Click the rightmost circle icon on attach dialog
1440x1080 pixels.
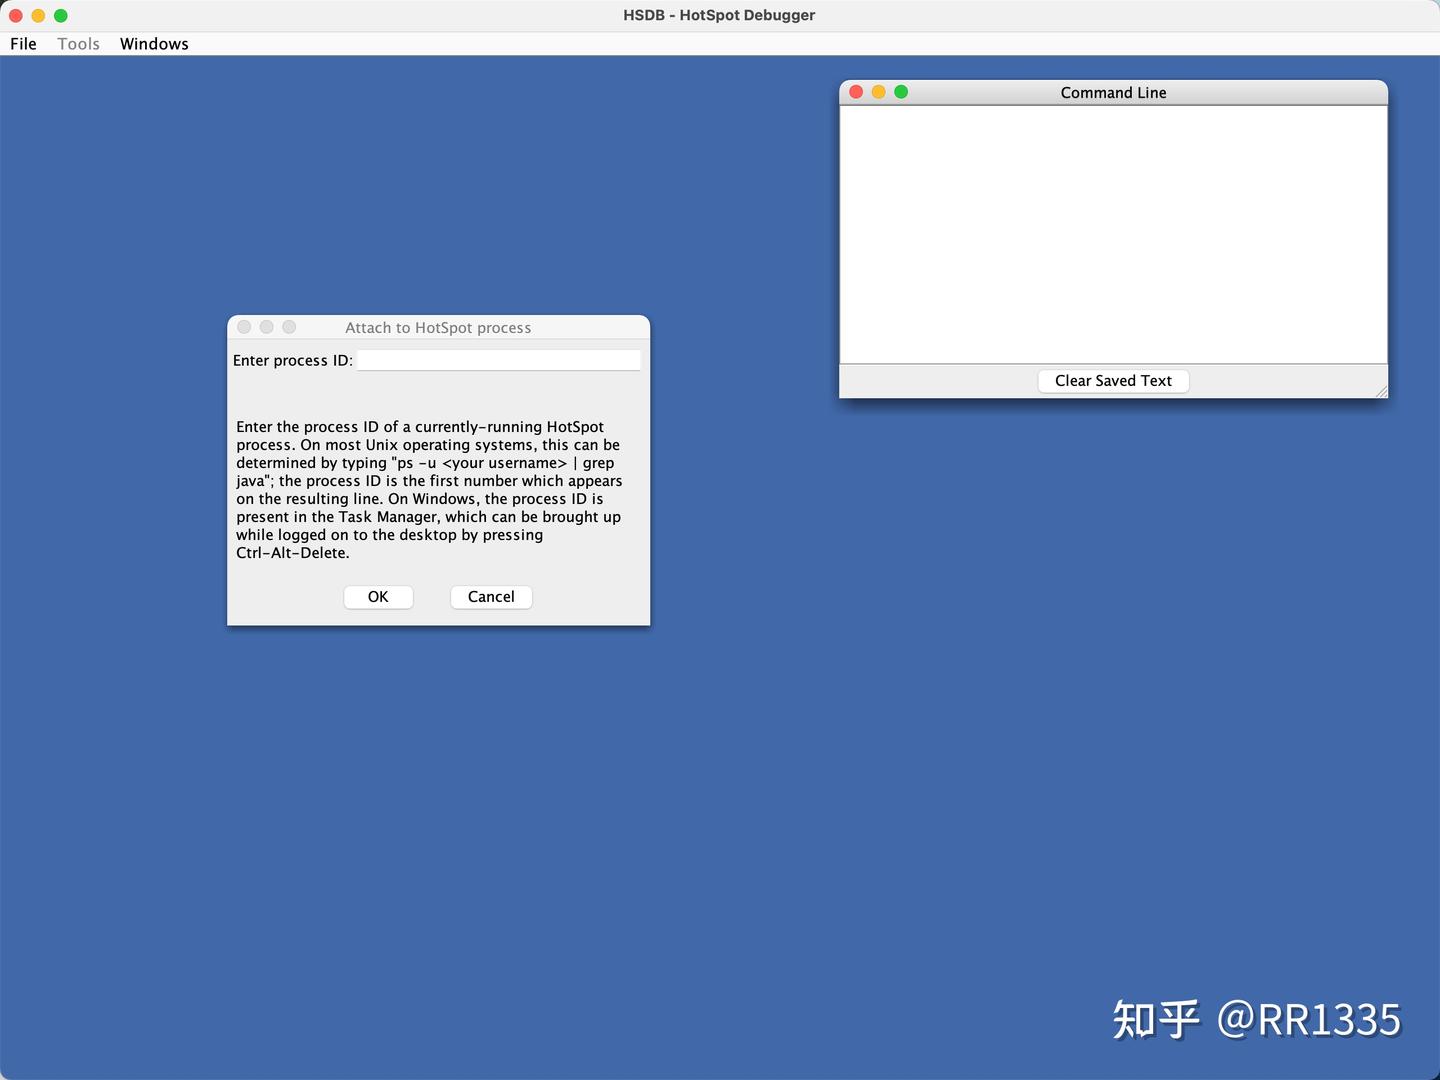289,326
